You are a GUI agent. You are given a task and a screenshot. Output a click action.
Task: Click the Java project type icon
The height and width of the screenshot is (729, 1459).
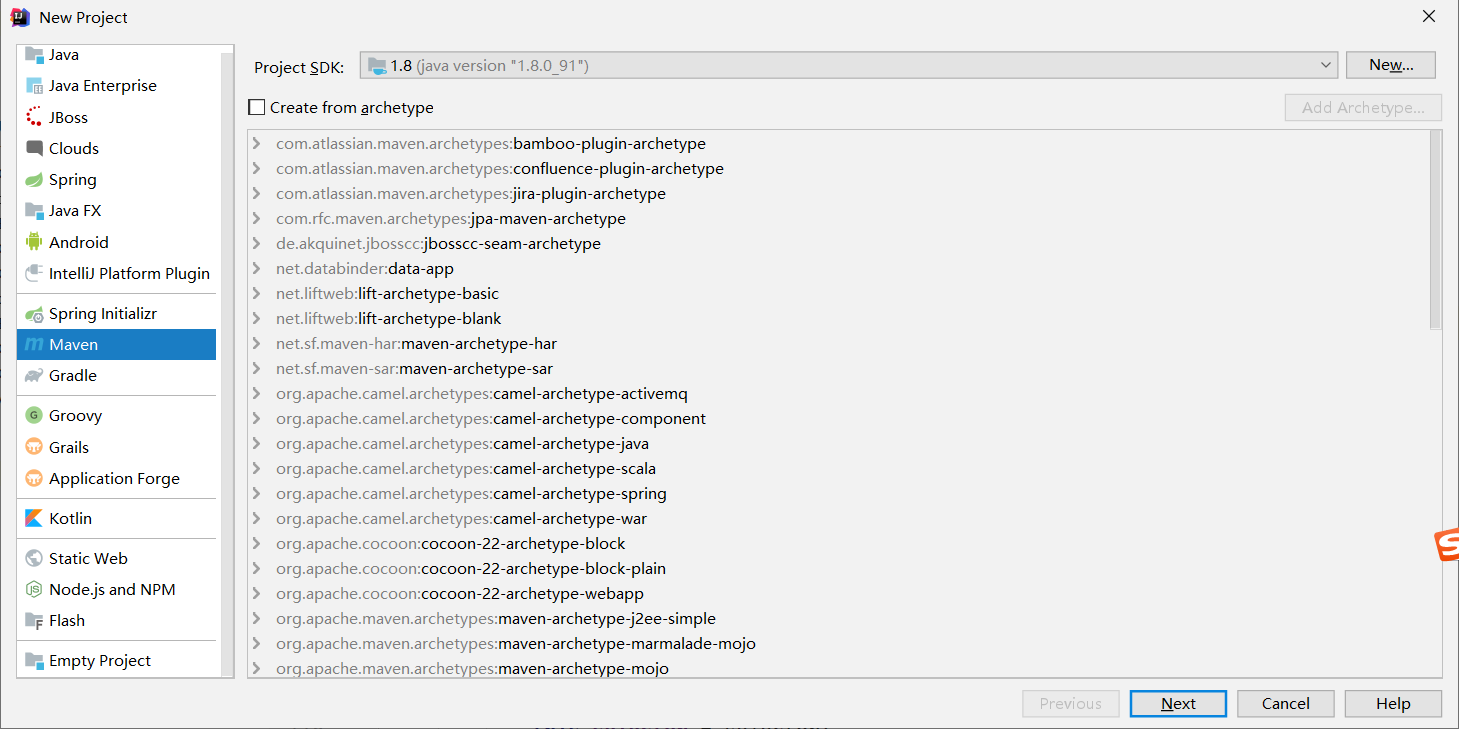point(35,55)
